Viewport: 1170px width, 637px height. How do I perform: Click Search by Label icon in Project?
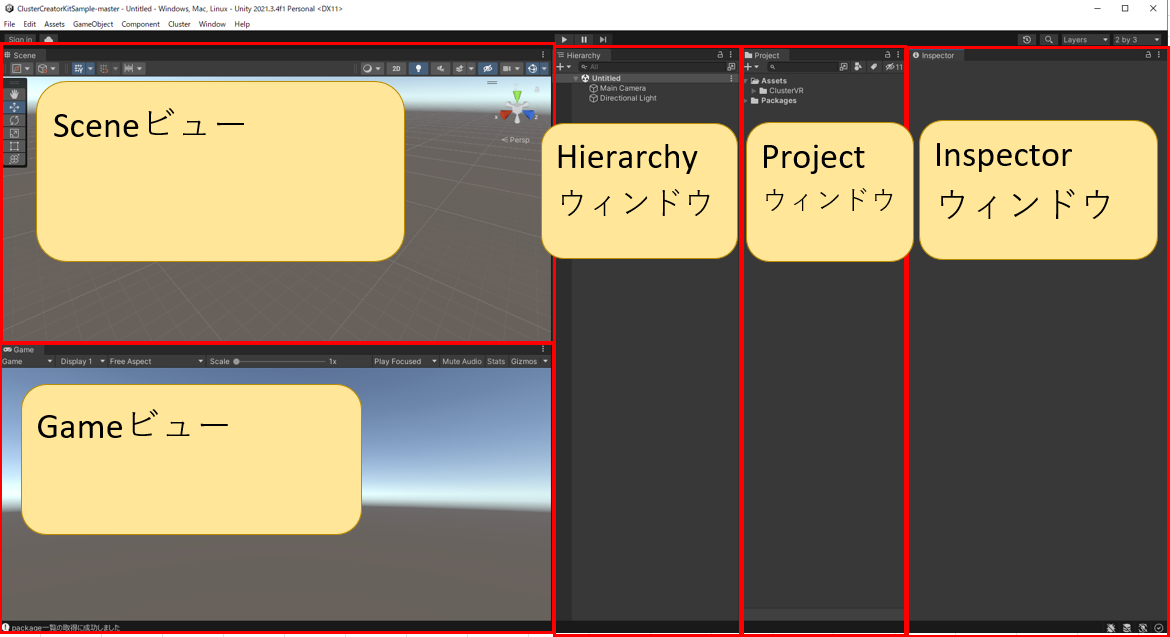[x=874, y=66]
